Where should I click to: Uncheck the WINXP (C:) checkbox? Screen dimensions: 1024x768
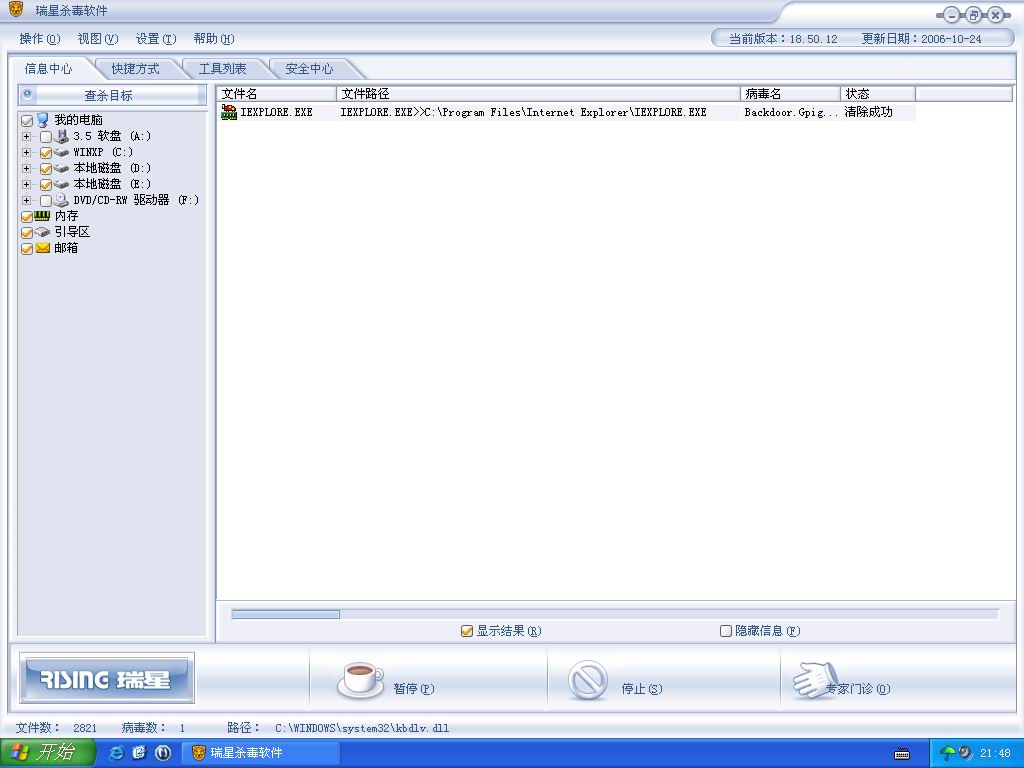(x=46, y=153)
